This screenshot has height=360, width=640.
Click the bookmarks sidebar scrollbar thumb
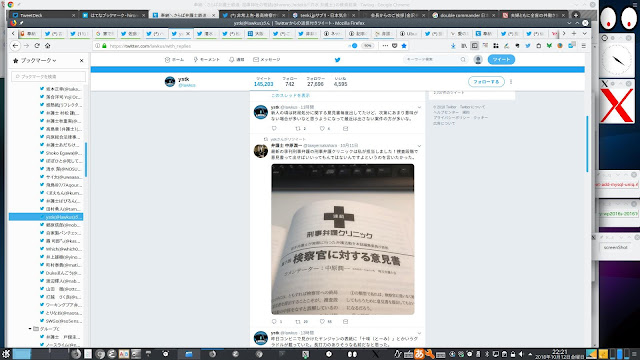pyautogui.click(x=86, y=159)
